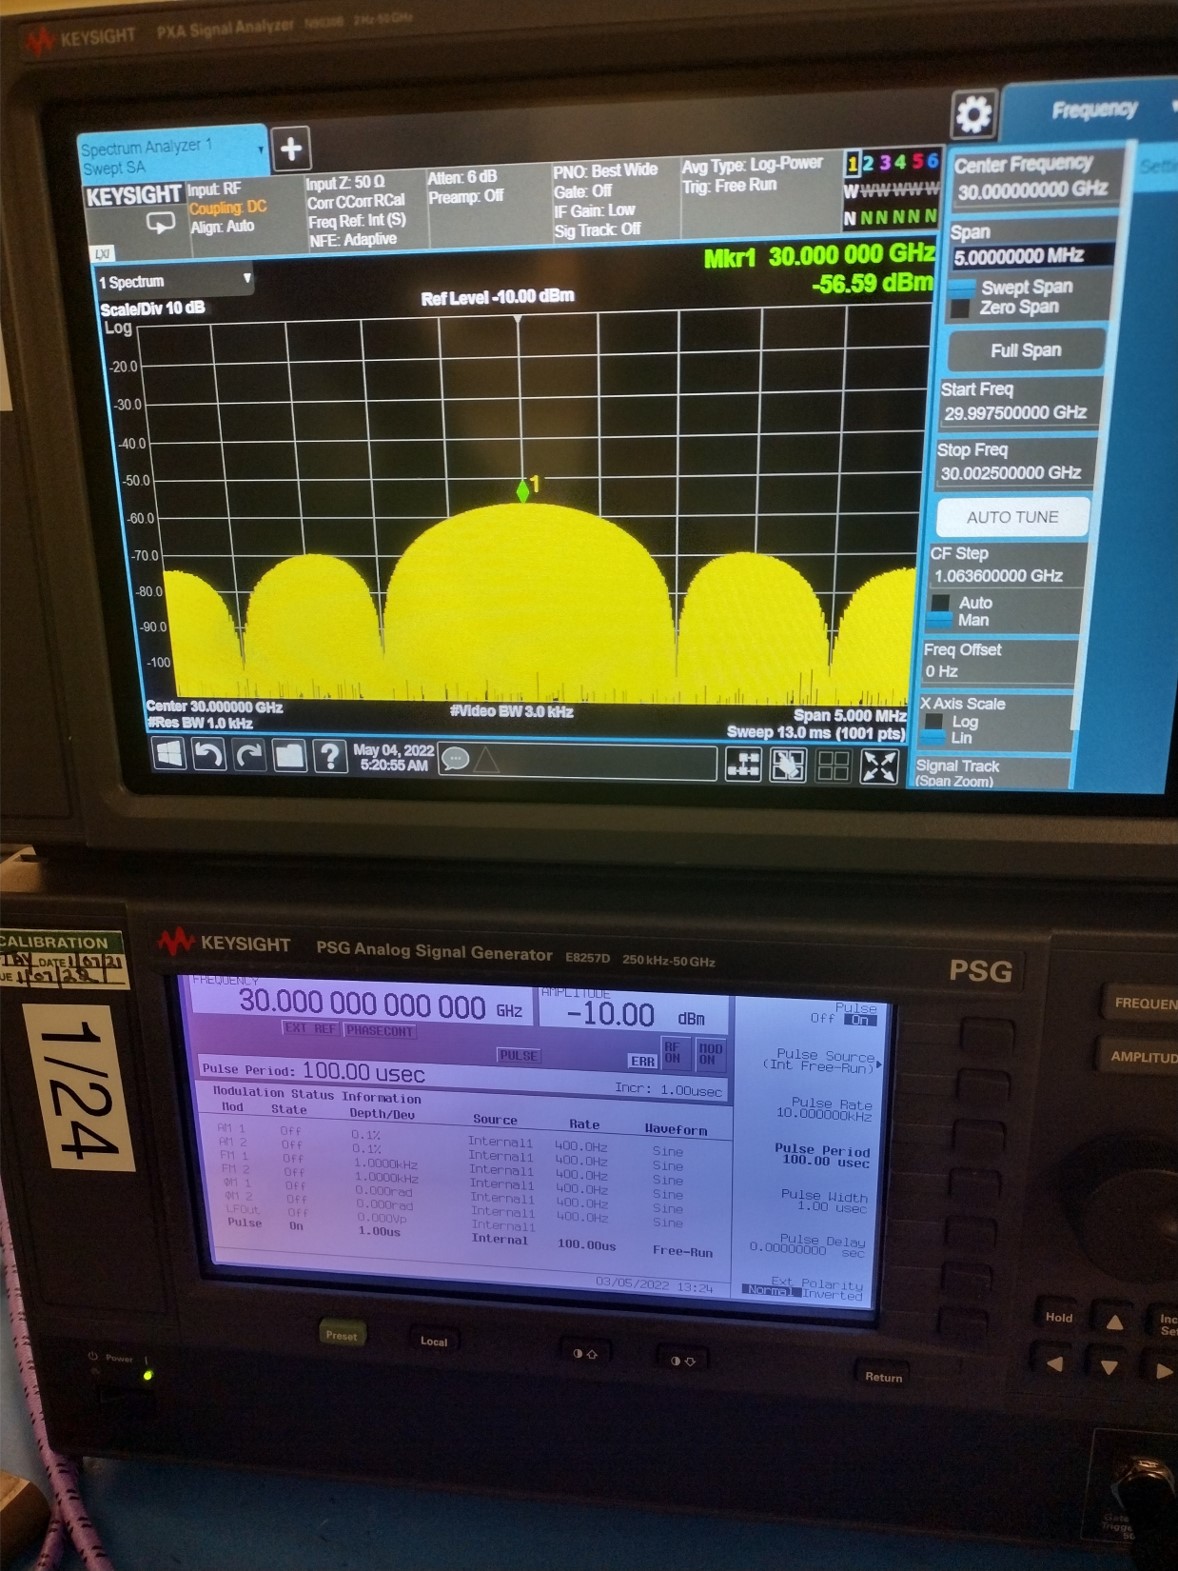Click the Hold button on the PSG generator
The height and width of the screenshot is (1571, 1178).
1059,1317
